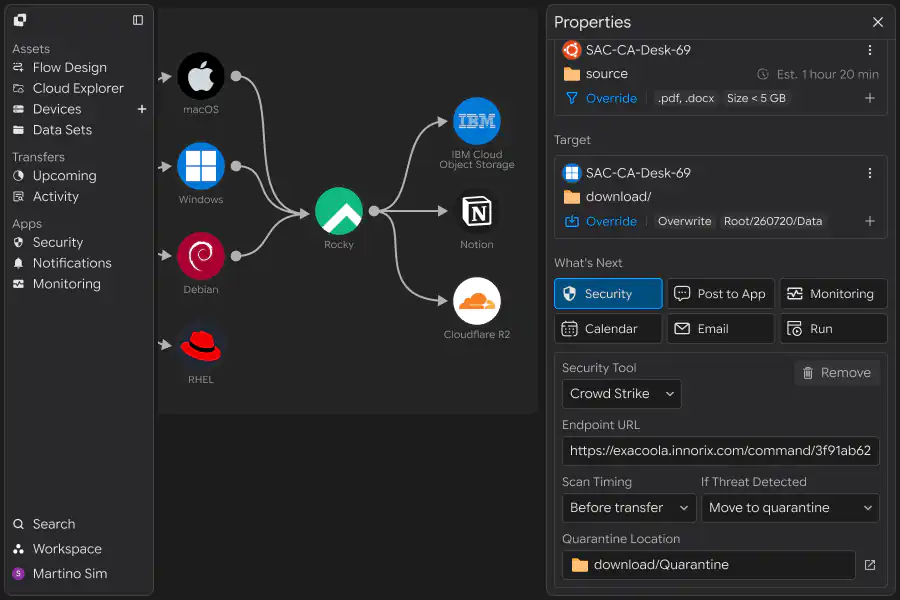Image resolution: width=900 pixels, height=600 pixels.
Task: Select the Windows node icon
Action: [201, 166]
